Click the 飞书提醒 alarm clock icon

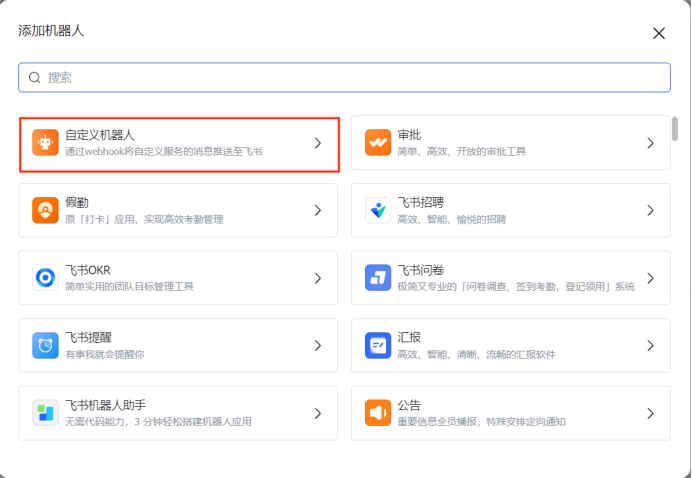[x=45, y=345]
